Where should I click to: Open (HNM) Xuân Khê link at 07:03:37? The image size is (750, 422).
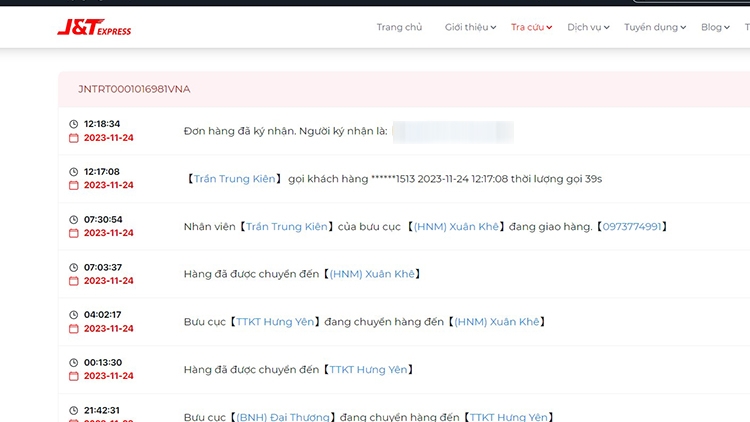point(372,274)
